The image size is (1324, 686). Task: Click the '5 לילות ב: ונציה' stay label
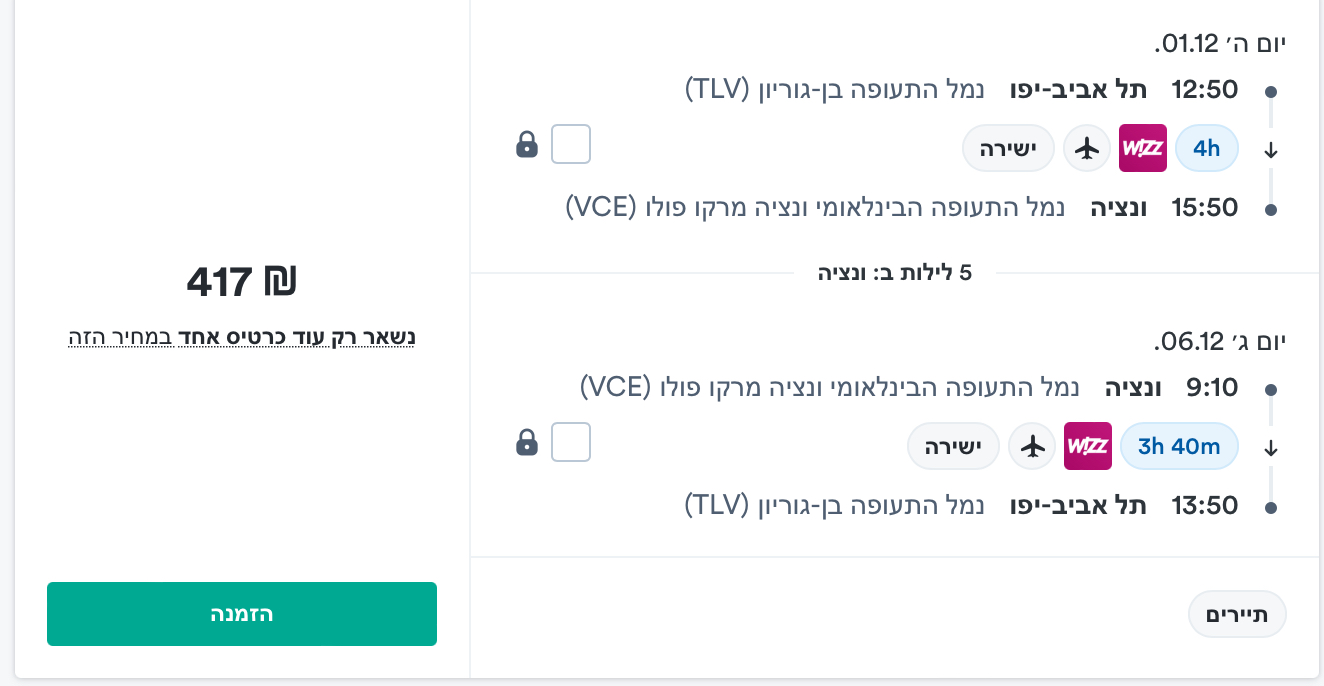[x=895, y=272]
